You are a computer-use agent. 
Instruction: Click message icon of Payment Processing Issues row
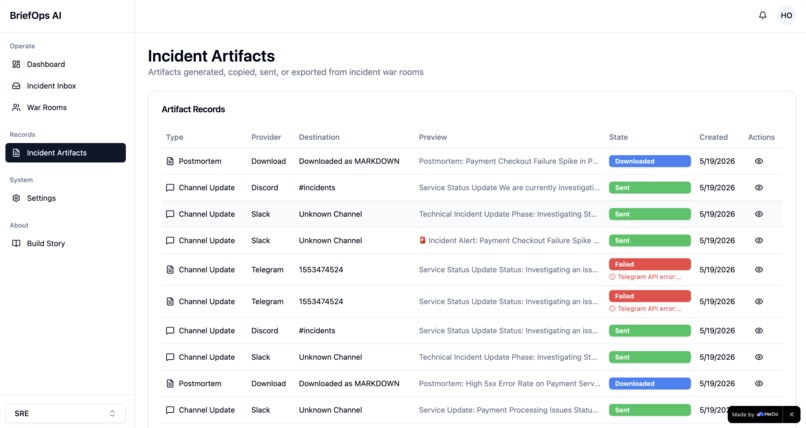click(170, 410)
